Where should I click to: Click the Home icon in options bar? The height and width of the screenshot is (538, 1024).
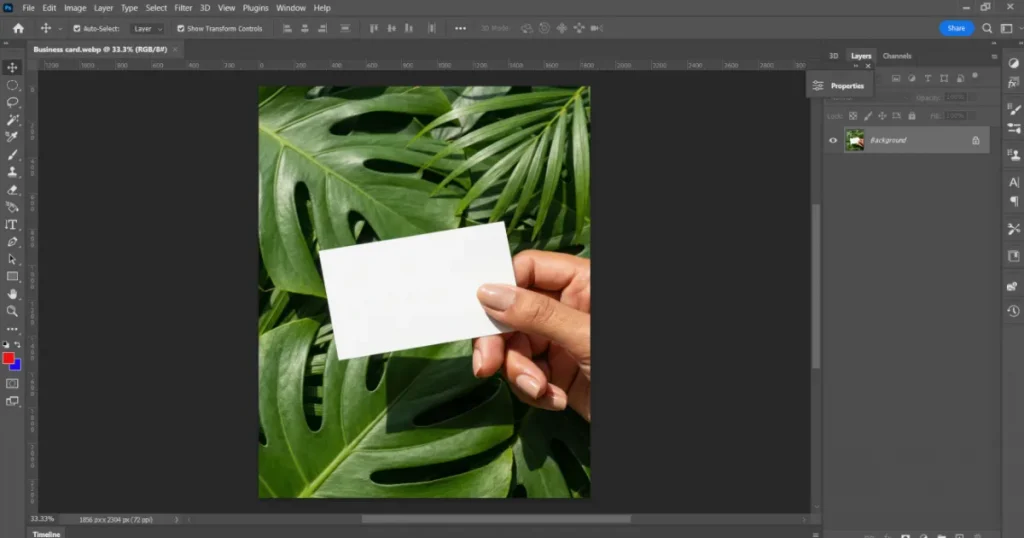(18, 28)
